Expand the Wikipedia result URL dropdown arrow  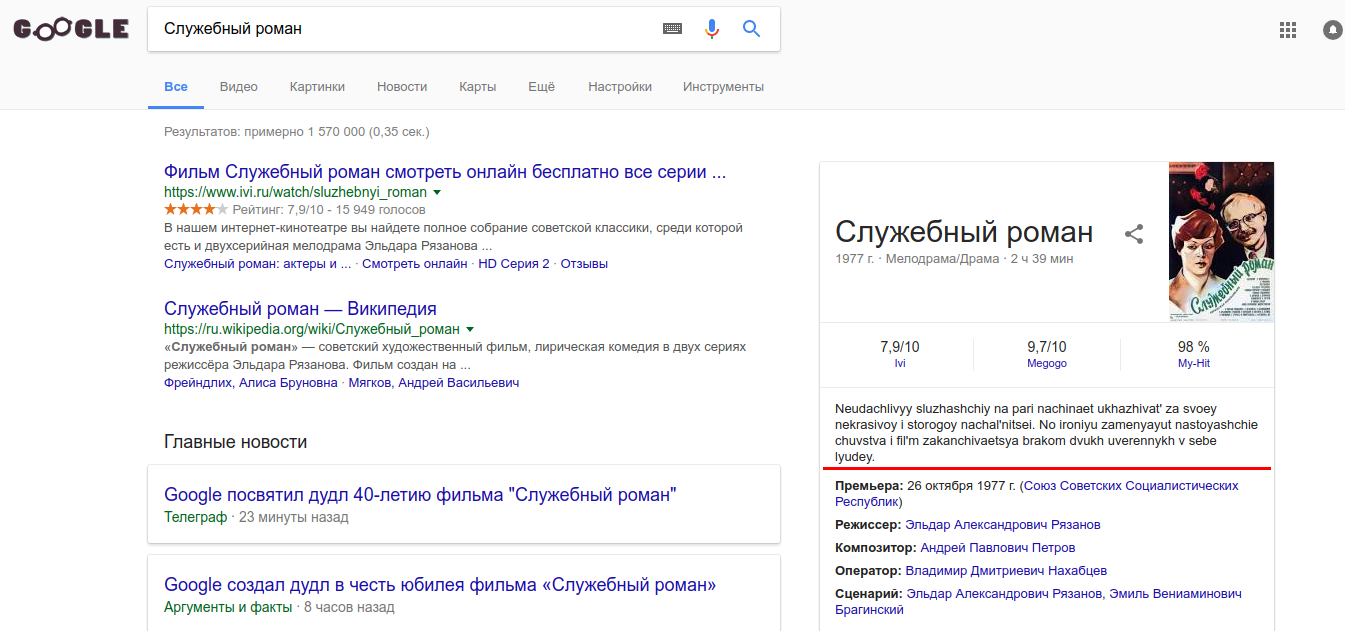click(470, 329)
